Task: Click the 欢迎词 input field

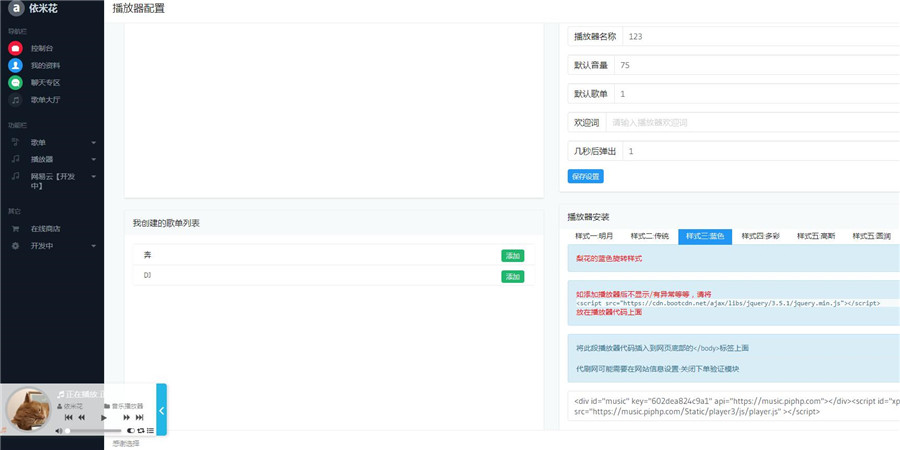Action: pos(753,122)
